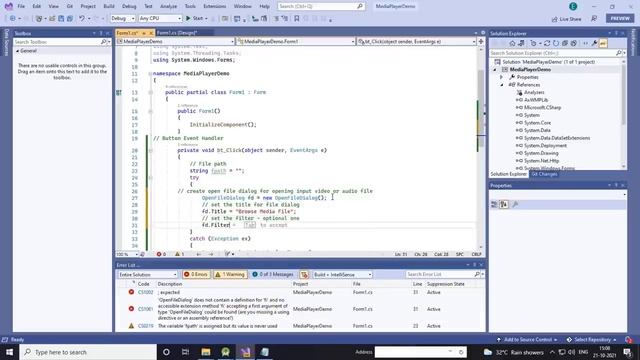Screen dimensions: 640x360
Task: Open the Debug menu
Action: (x=129, y=7)
